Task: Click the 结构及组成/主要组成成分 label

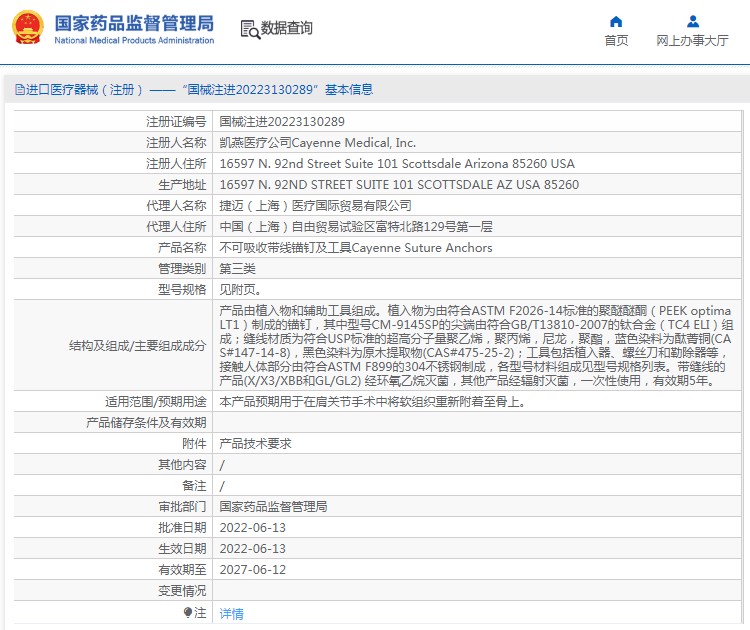Action: tap(137, 345)
